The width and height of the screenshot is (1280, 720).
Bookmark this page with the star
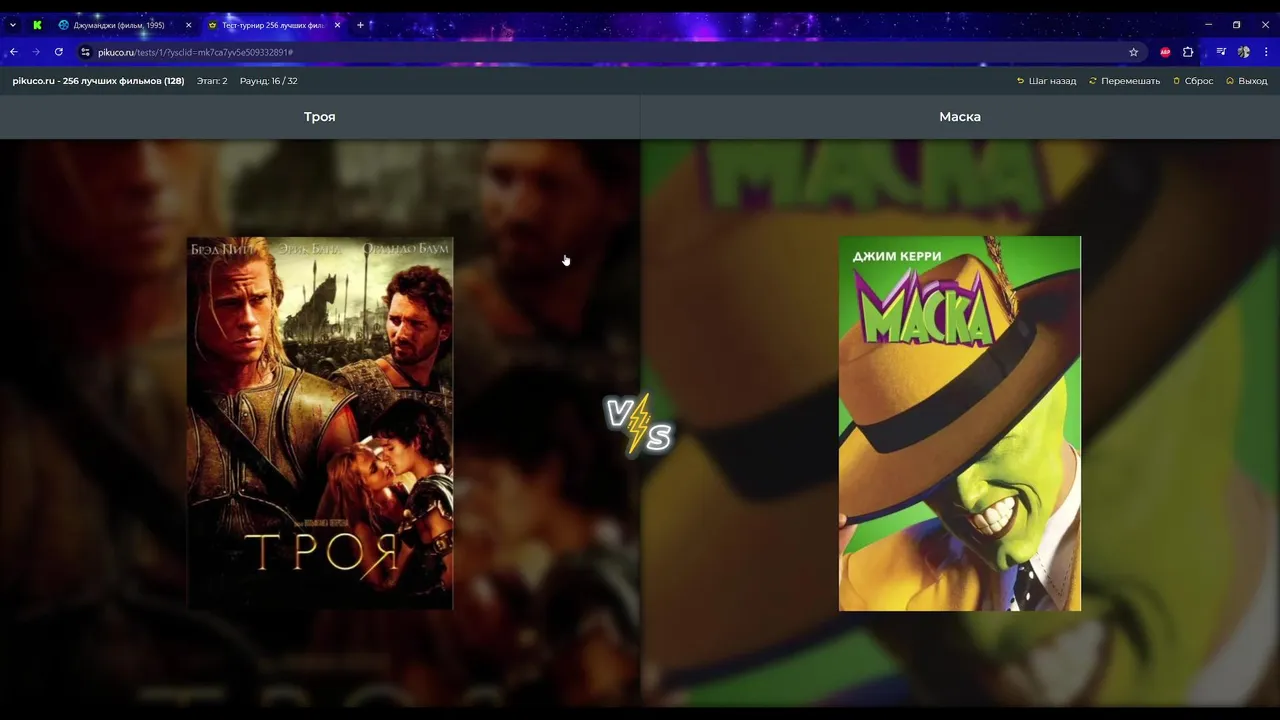(1133, 52)
